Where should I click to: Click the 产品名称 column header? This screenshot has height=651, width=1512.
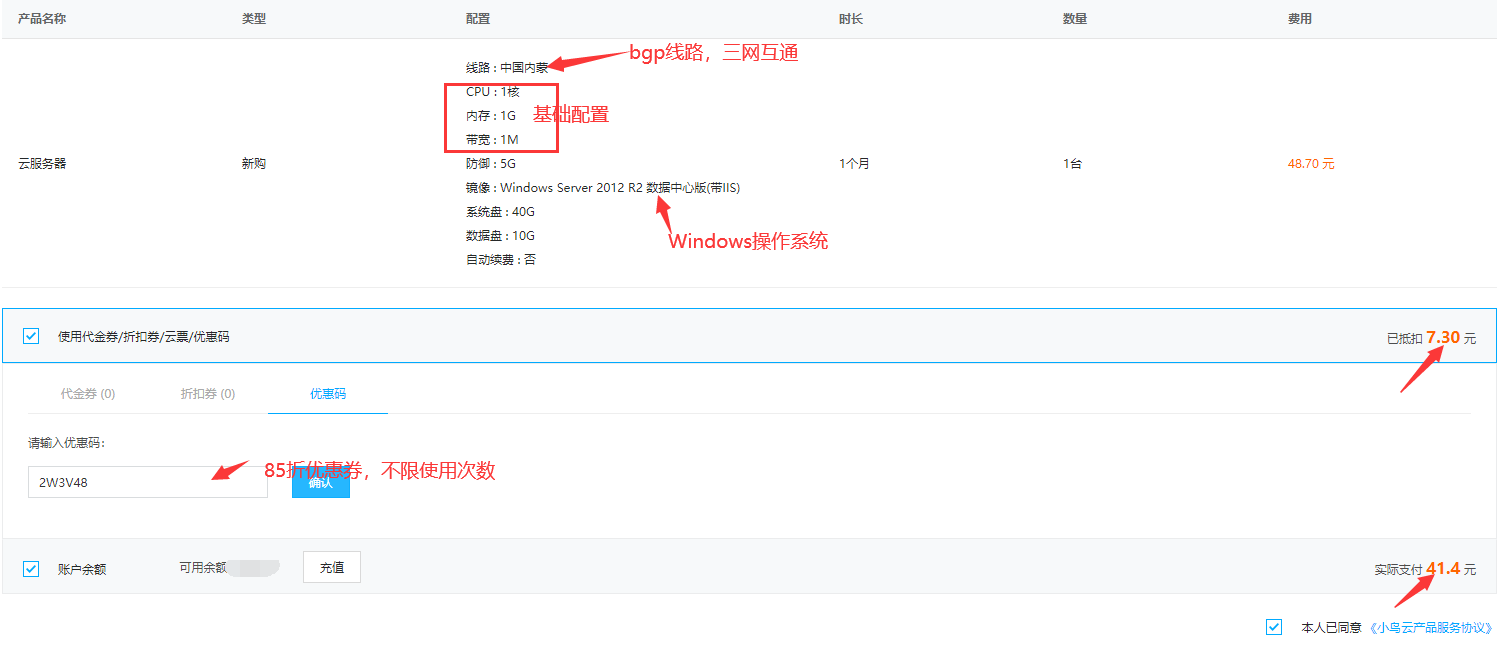click(x=42, y=19)
